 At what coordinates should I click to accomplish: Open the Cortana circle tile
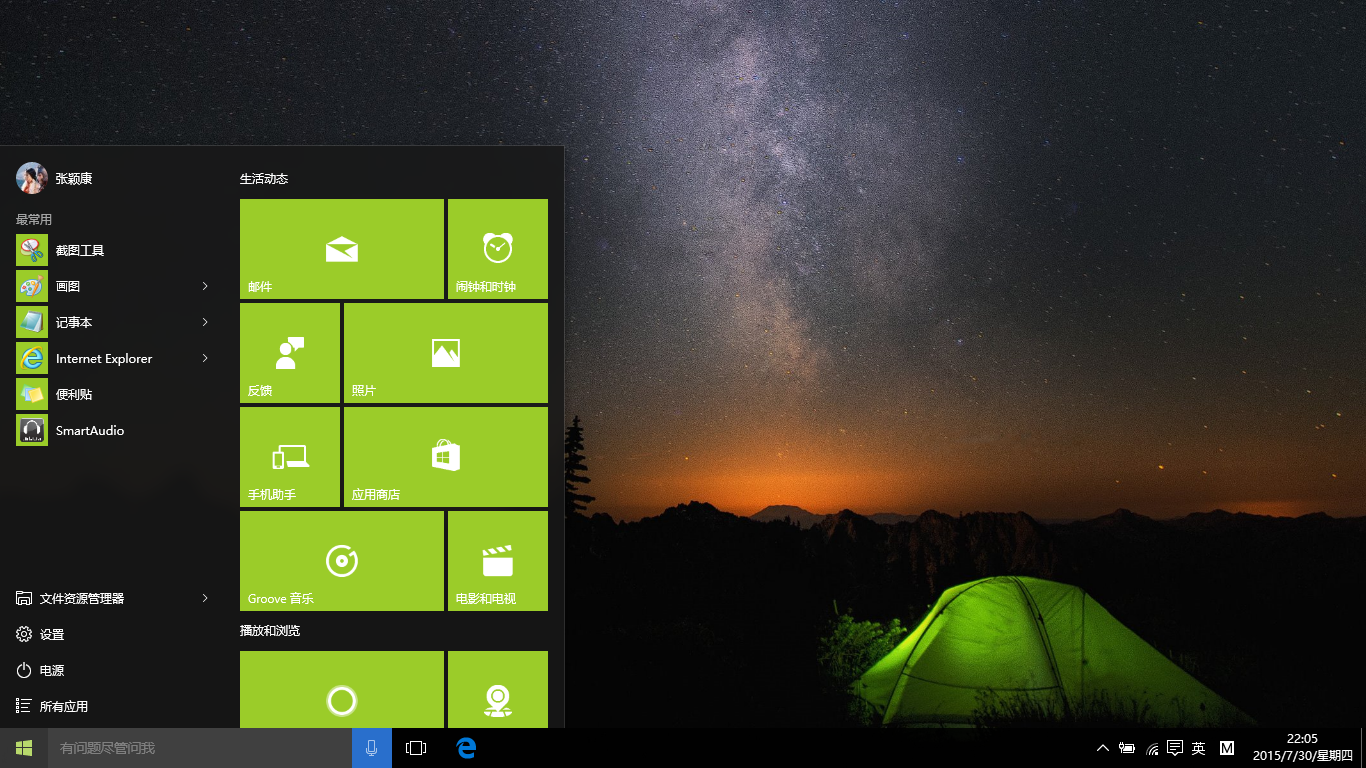point(342,690)
